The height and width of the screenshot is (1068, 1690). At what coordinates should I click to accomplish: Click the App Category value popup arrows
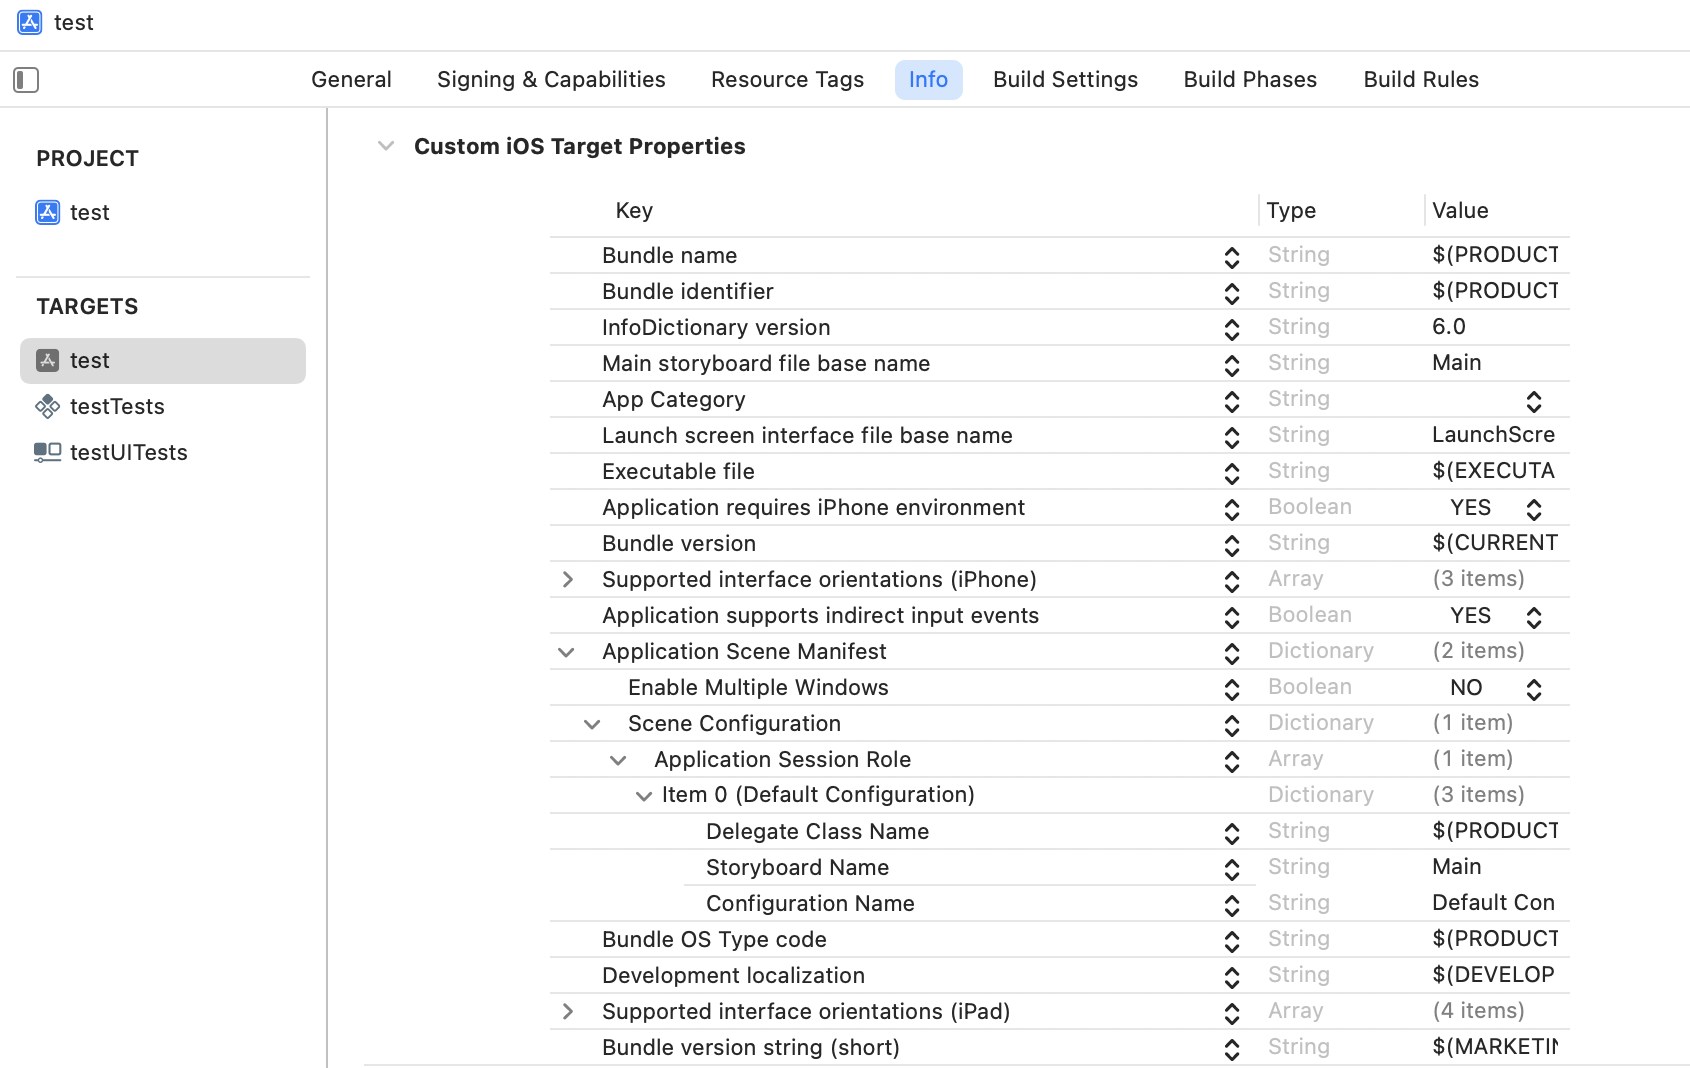click(x=1533, y=401)
